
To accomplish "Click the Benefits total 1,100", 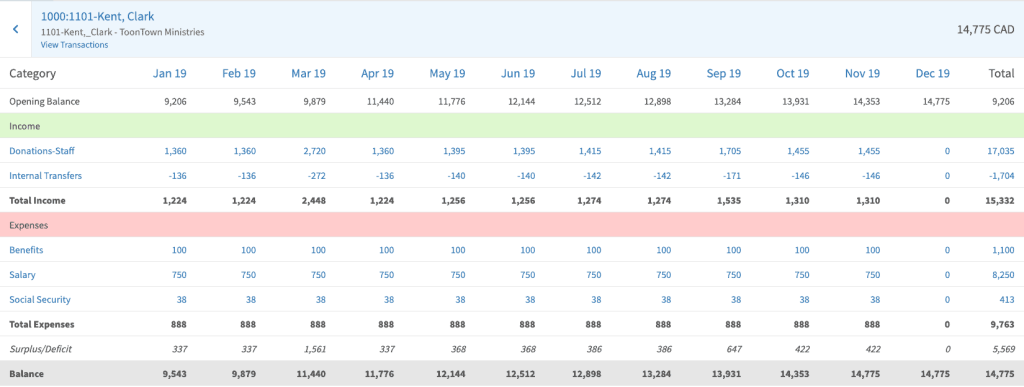I will [x=1002, y=250].
